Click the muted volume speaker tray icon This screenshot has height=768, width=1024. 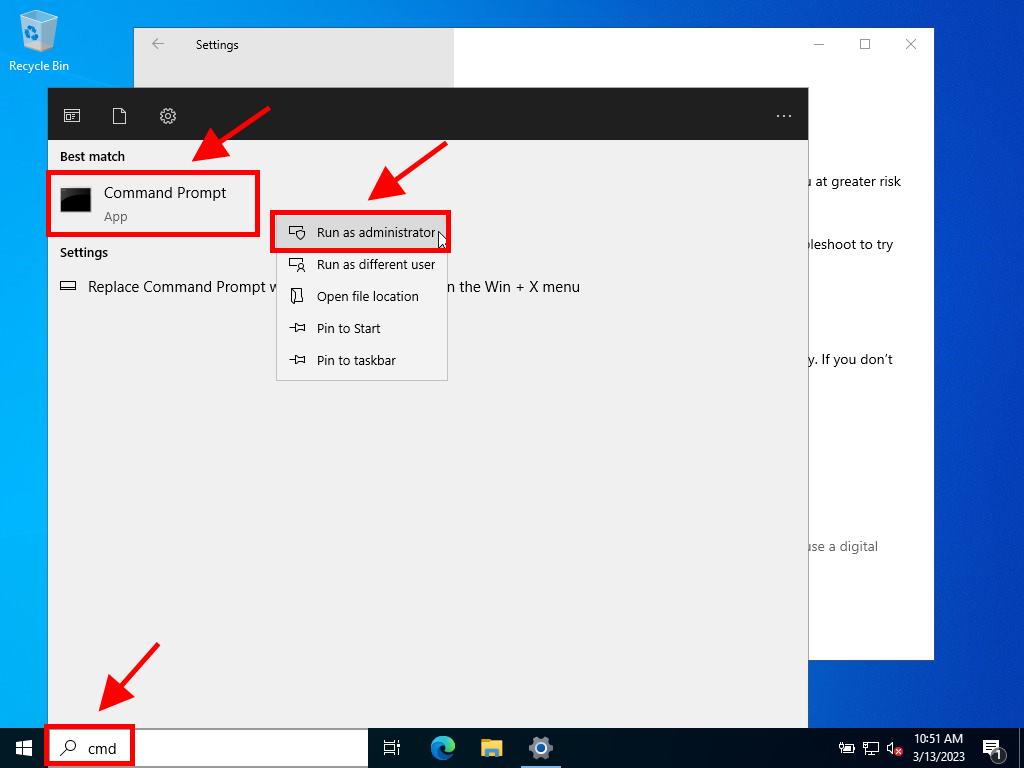(x=895, y=748)
